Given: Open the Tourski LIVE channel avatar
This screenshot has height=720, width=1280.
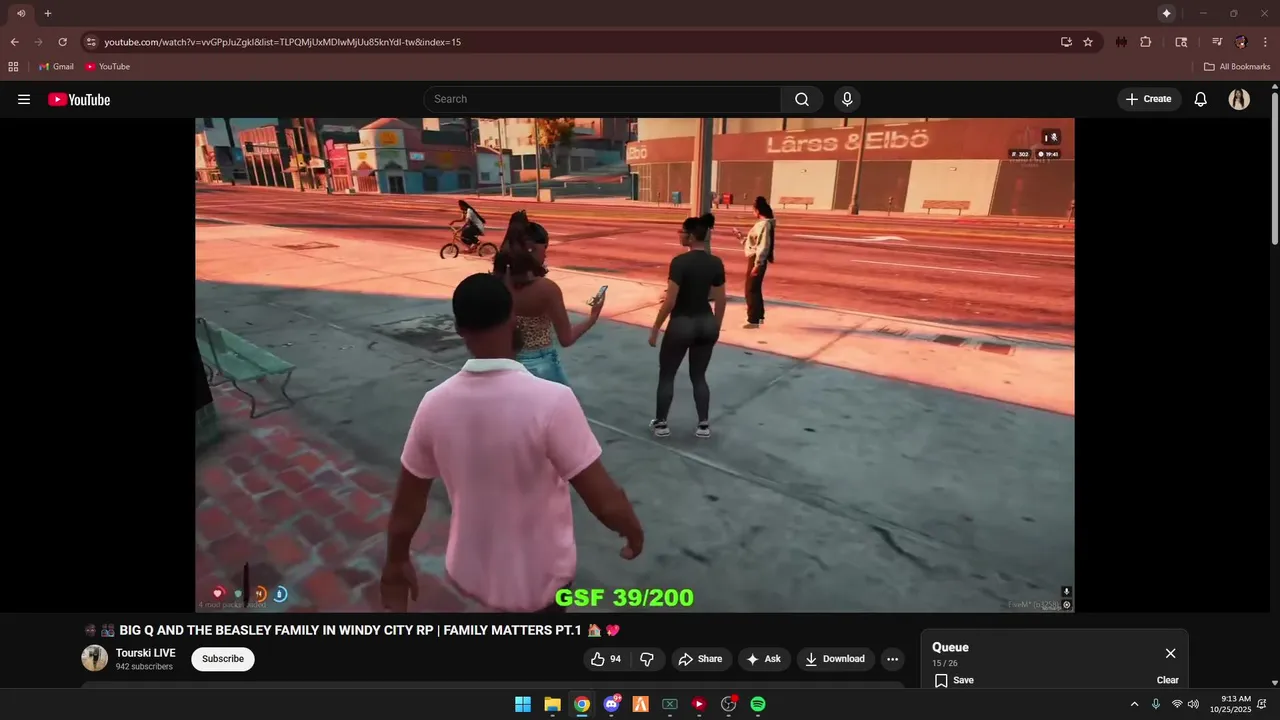Looking at the screenshot, I should 94,658.
